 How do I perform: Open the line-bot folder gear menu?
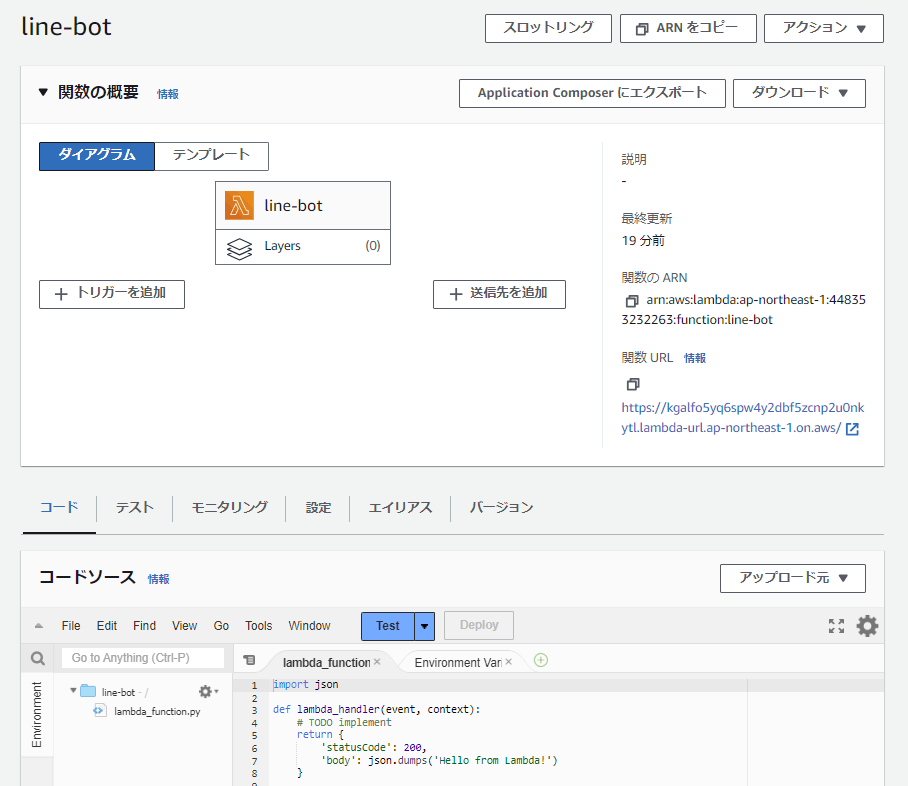pyautogui.click(x=208, y=691)
